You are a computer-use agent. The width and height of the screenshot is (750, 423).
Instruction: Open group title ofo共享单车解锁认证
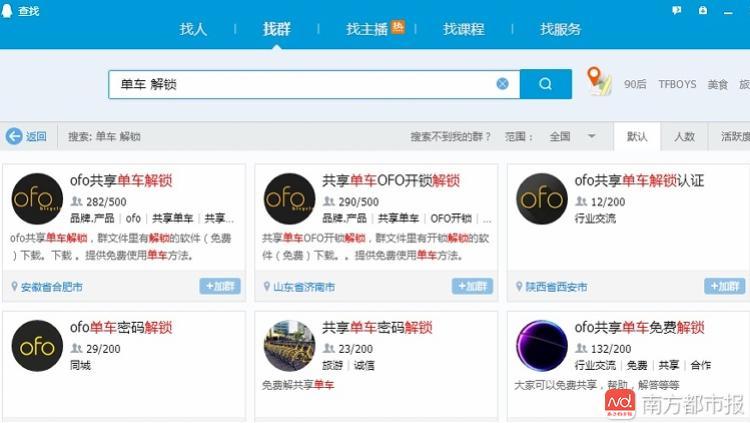coord(639,180)
